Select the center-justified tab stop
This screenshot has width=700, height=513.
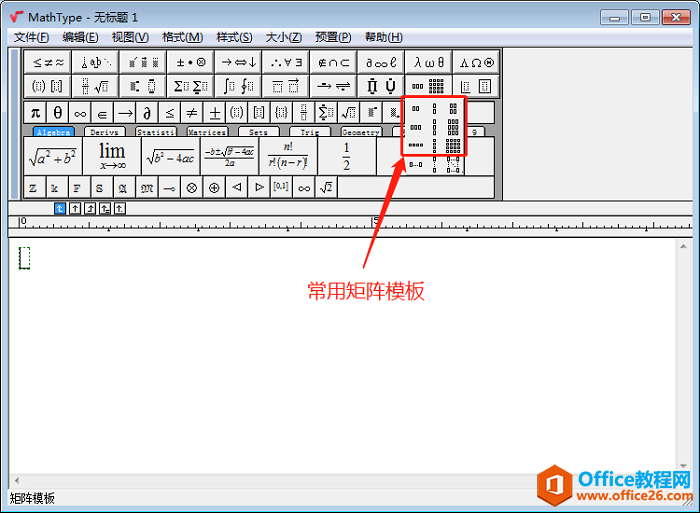tap(75, 209)
